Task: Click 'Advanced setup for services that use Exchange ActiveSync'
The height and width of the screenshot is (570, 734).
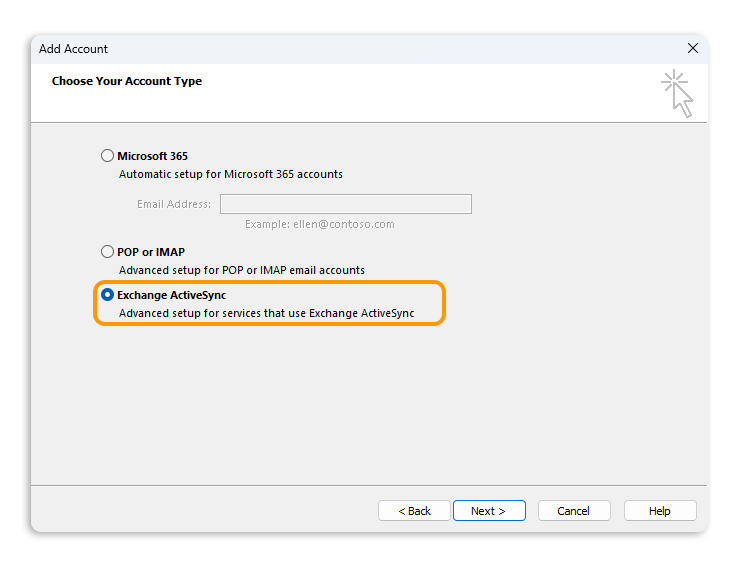Action: tap(266, 313)
